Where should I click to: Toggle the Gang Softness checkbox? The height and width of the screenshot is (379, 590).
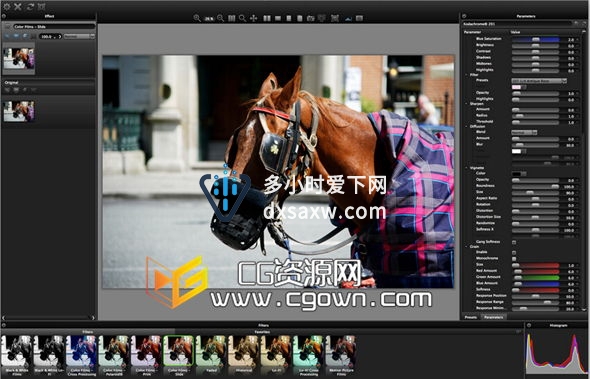514,242
